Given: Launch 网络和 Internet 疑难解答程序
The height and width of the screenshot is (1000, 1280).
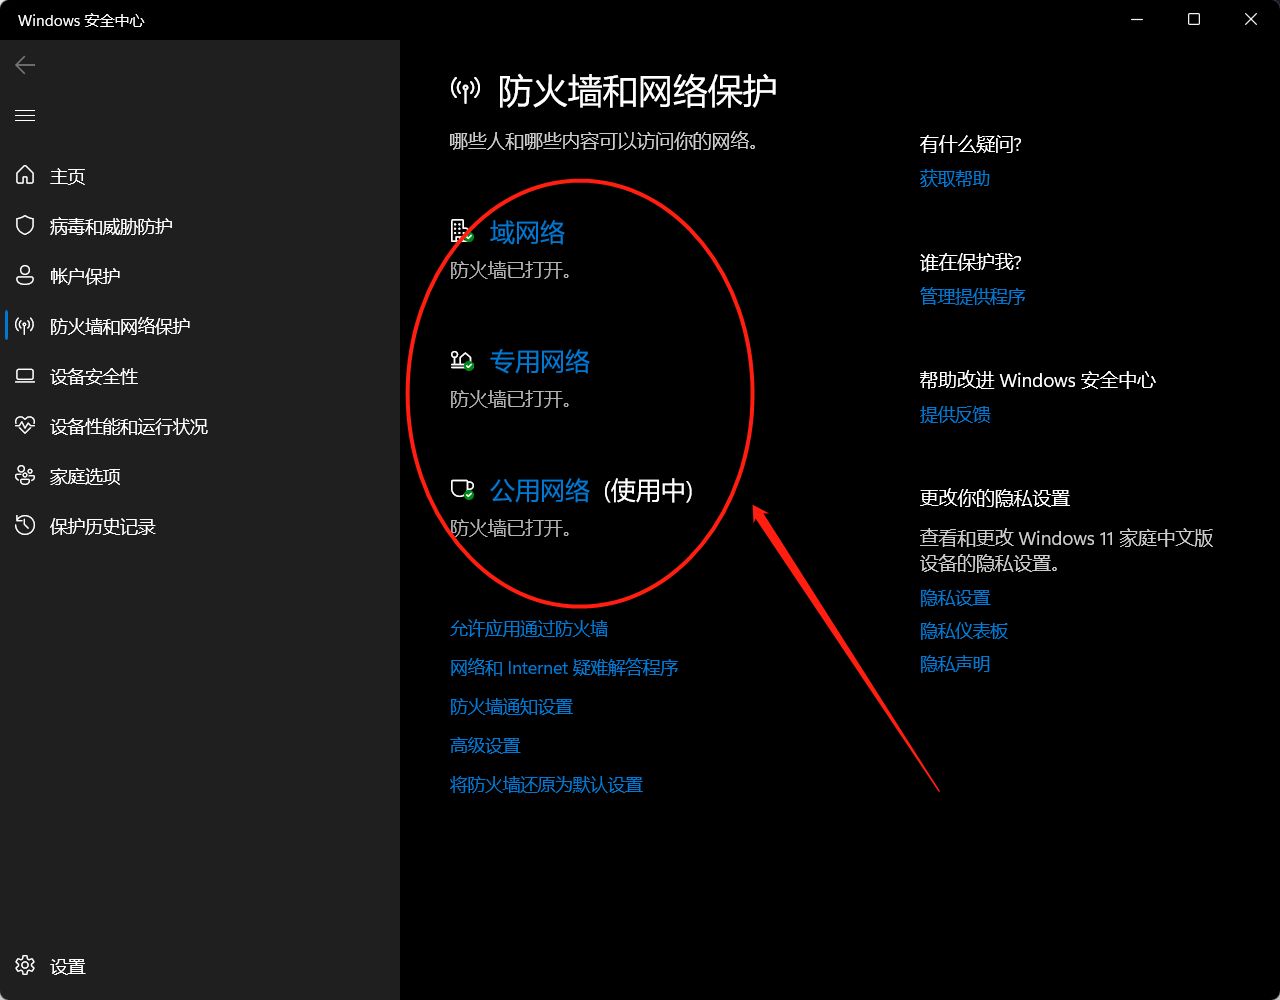Looking at the screenshot, I should click(x=564, y=667).
